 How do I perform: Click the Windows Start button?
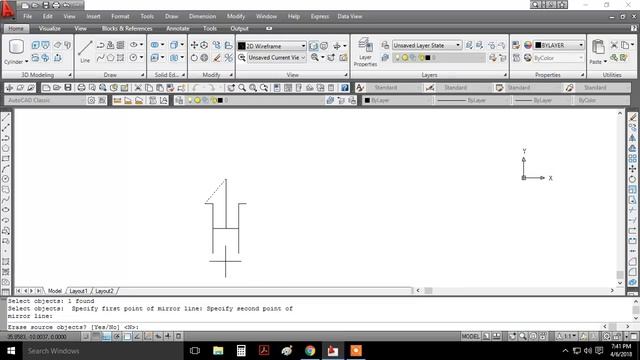click(11, 351)
